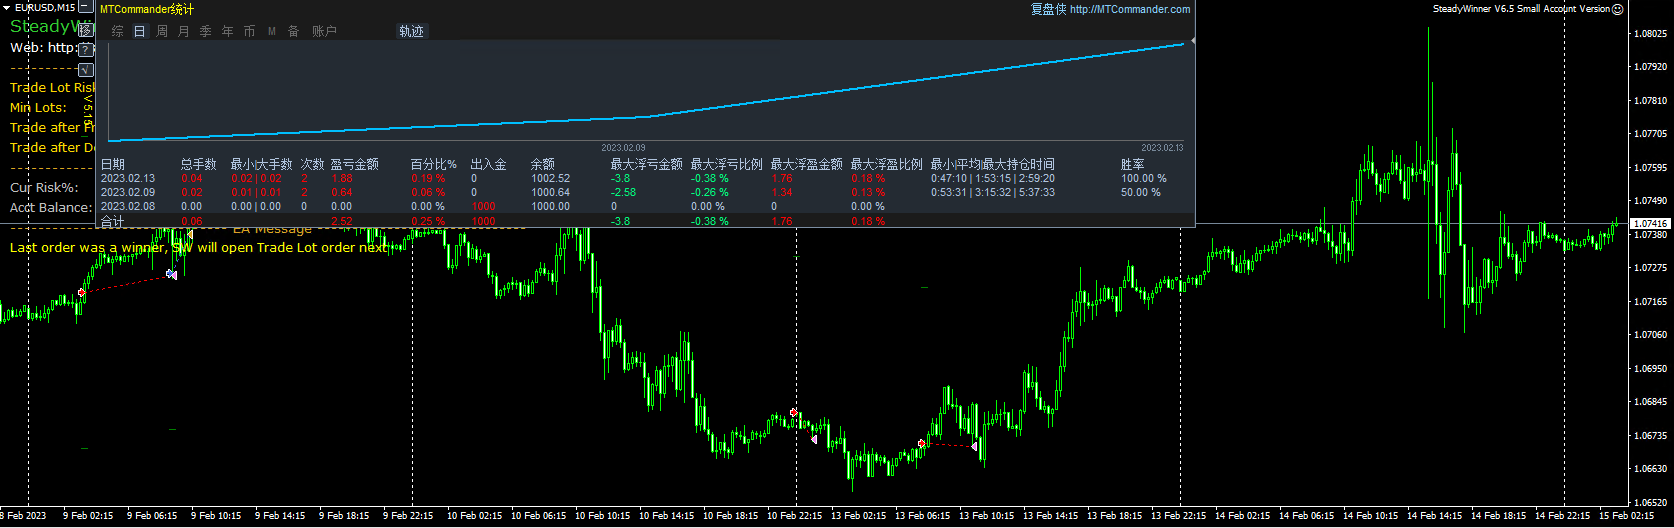Click the red order entry marker near 10 Feb 22:15
This screenshot has width=1674, height=528.
[794, 412]
